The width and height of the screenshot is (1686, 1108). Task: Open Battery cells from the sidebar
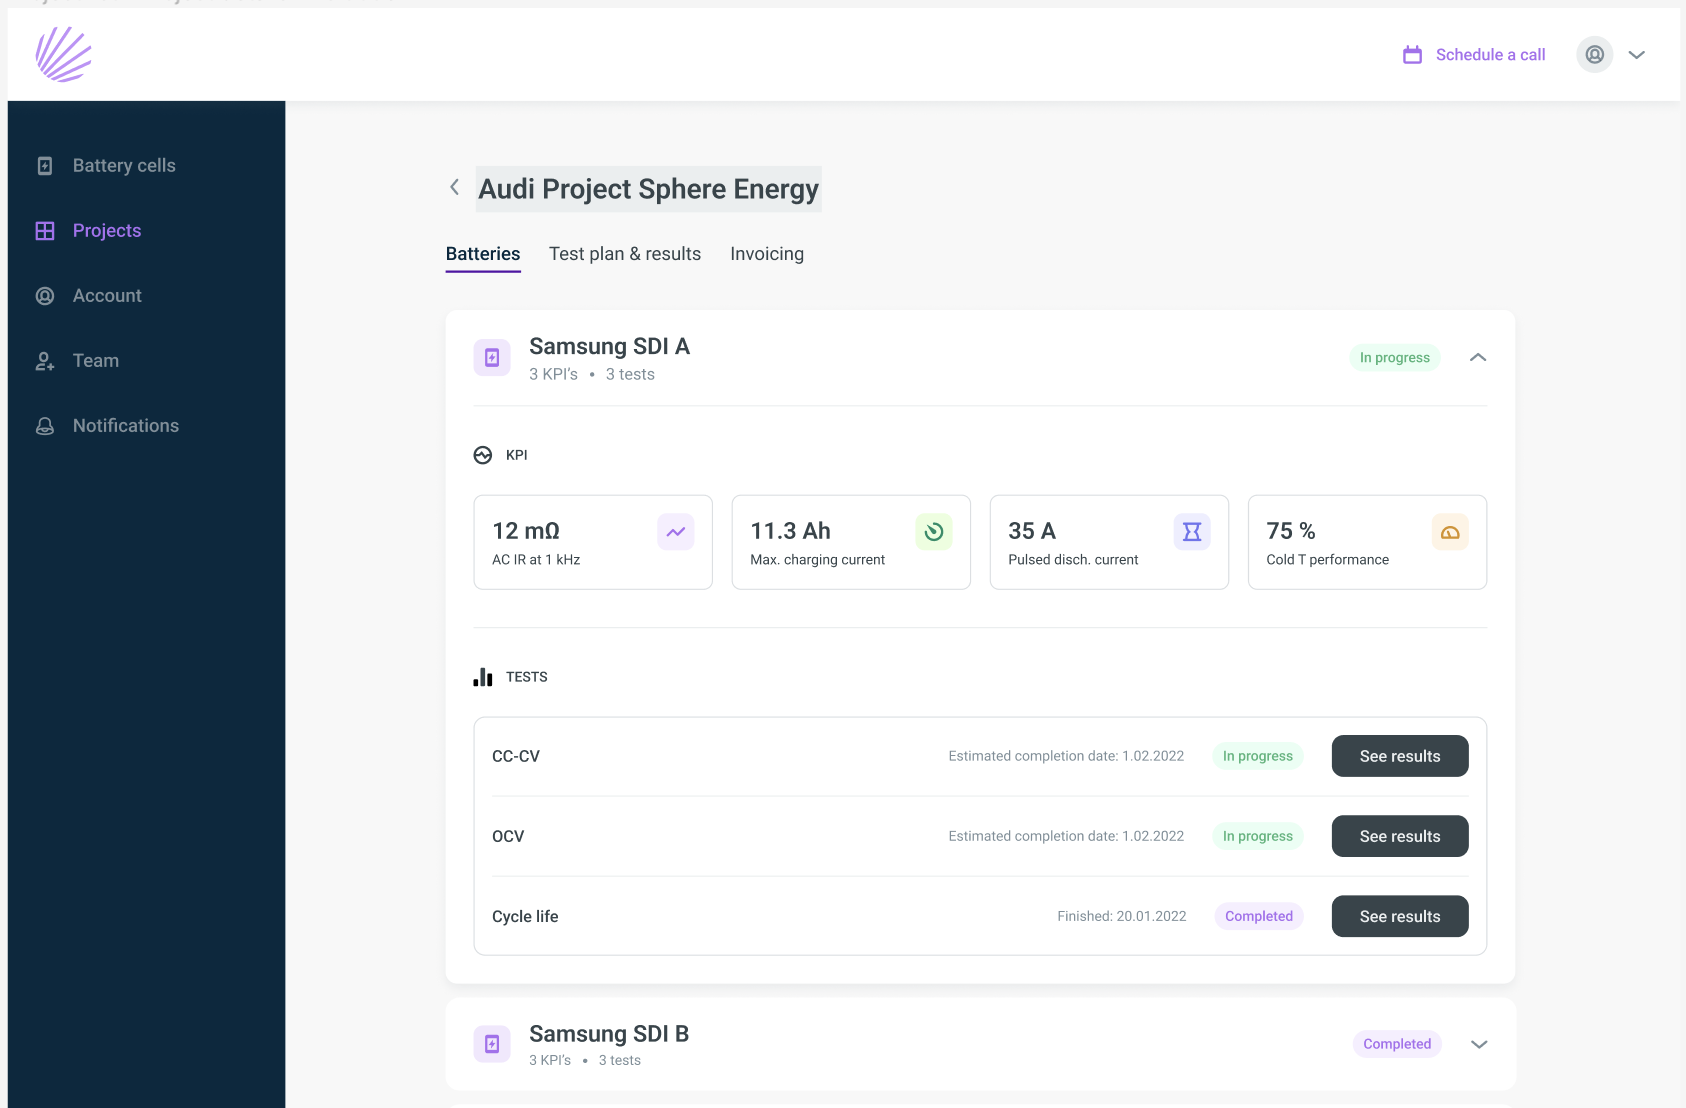coord(124,165)
